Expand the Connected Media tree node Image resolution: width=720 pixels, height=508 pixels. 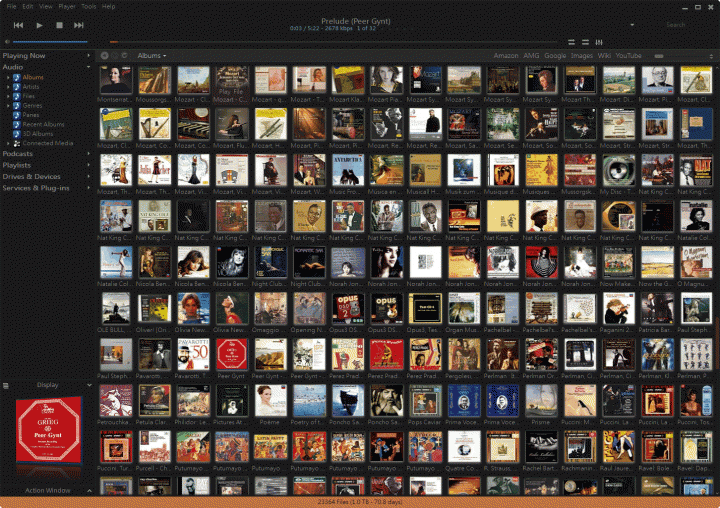click(8, 143)
